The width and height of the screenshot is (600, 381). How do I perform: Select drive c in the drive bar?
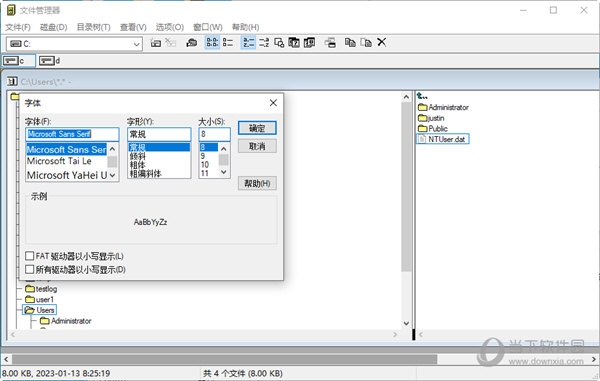tap(19, 60)
